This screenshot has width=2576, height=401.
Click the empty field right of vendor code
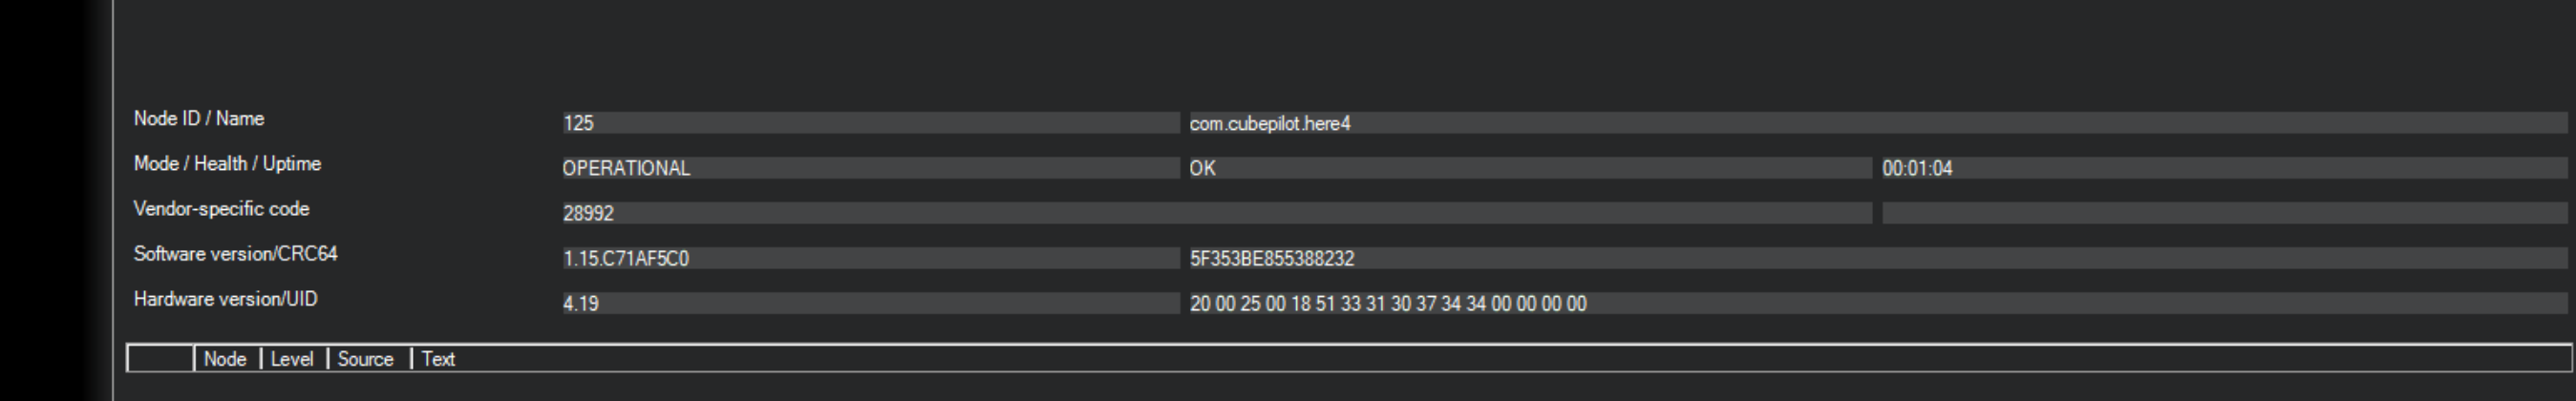[2222, 213]
